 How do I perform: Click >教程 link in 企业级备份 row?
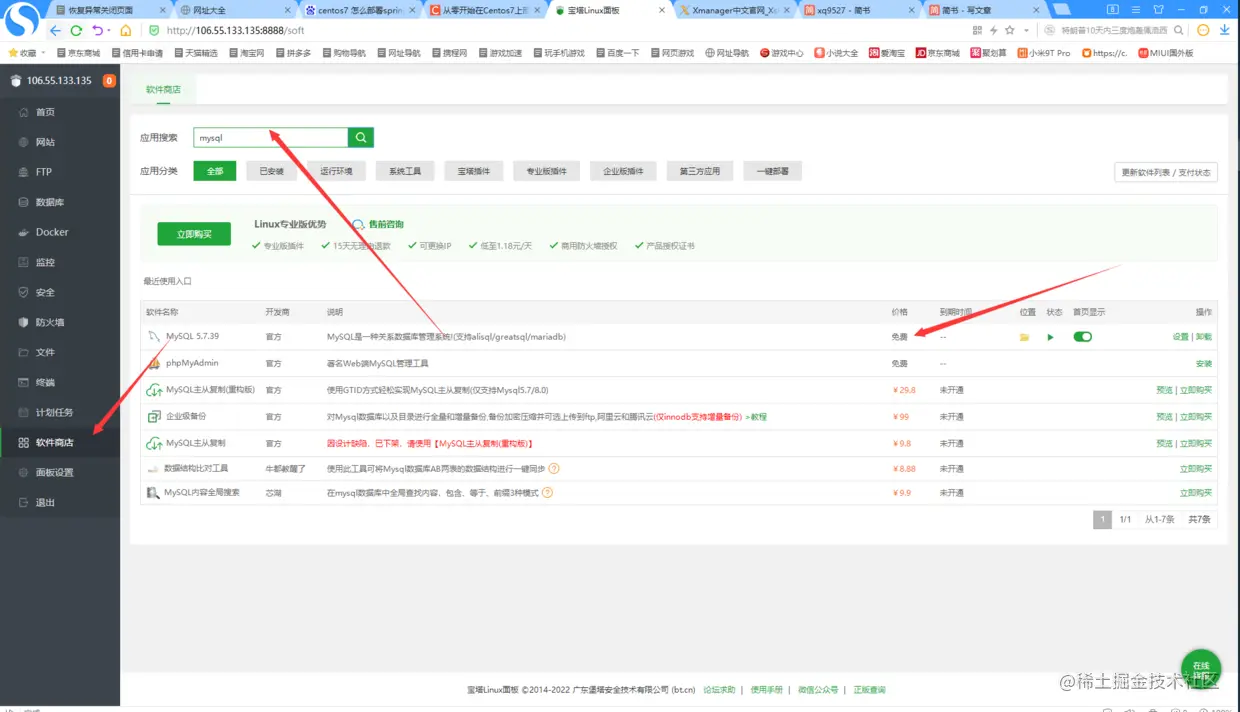(x=756, y=416)
